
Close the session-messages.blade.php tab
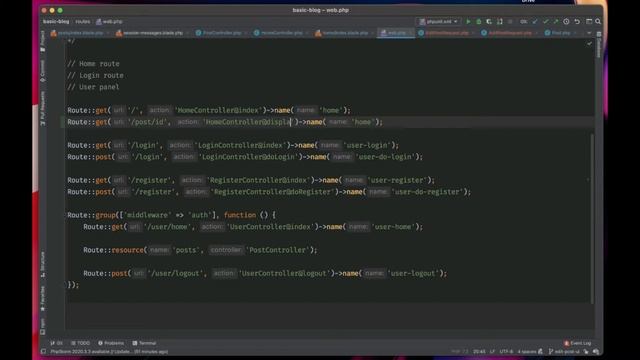(x=188, y=33)
